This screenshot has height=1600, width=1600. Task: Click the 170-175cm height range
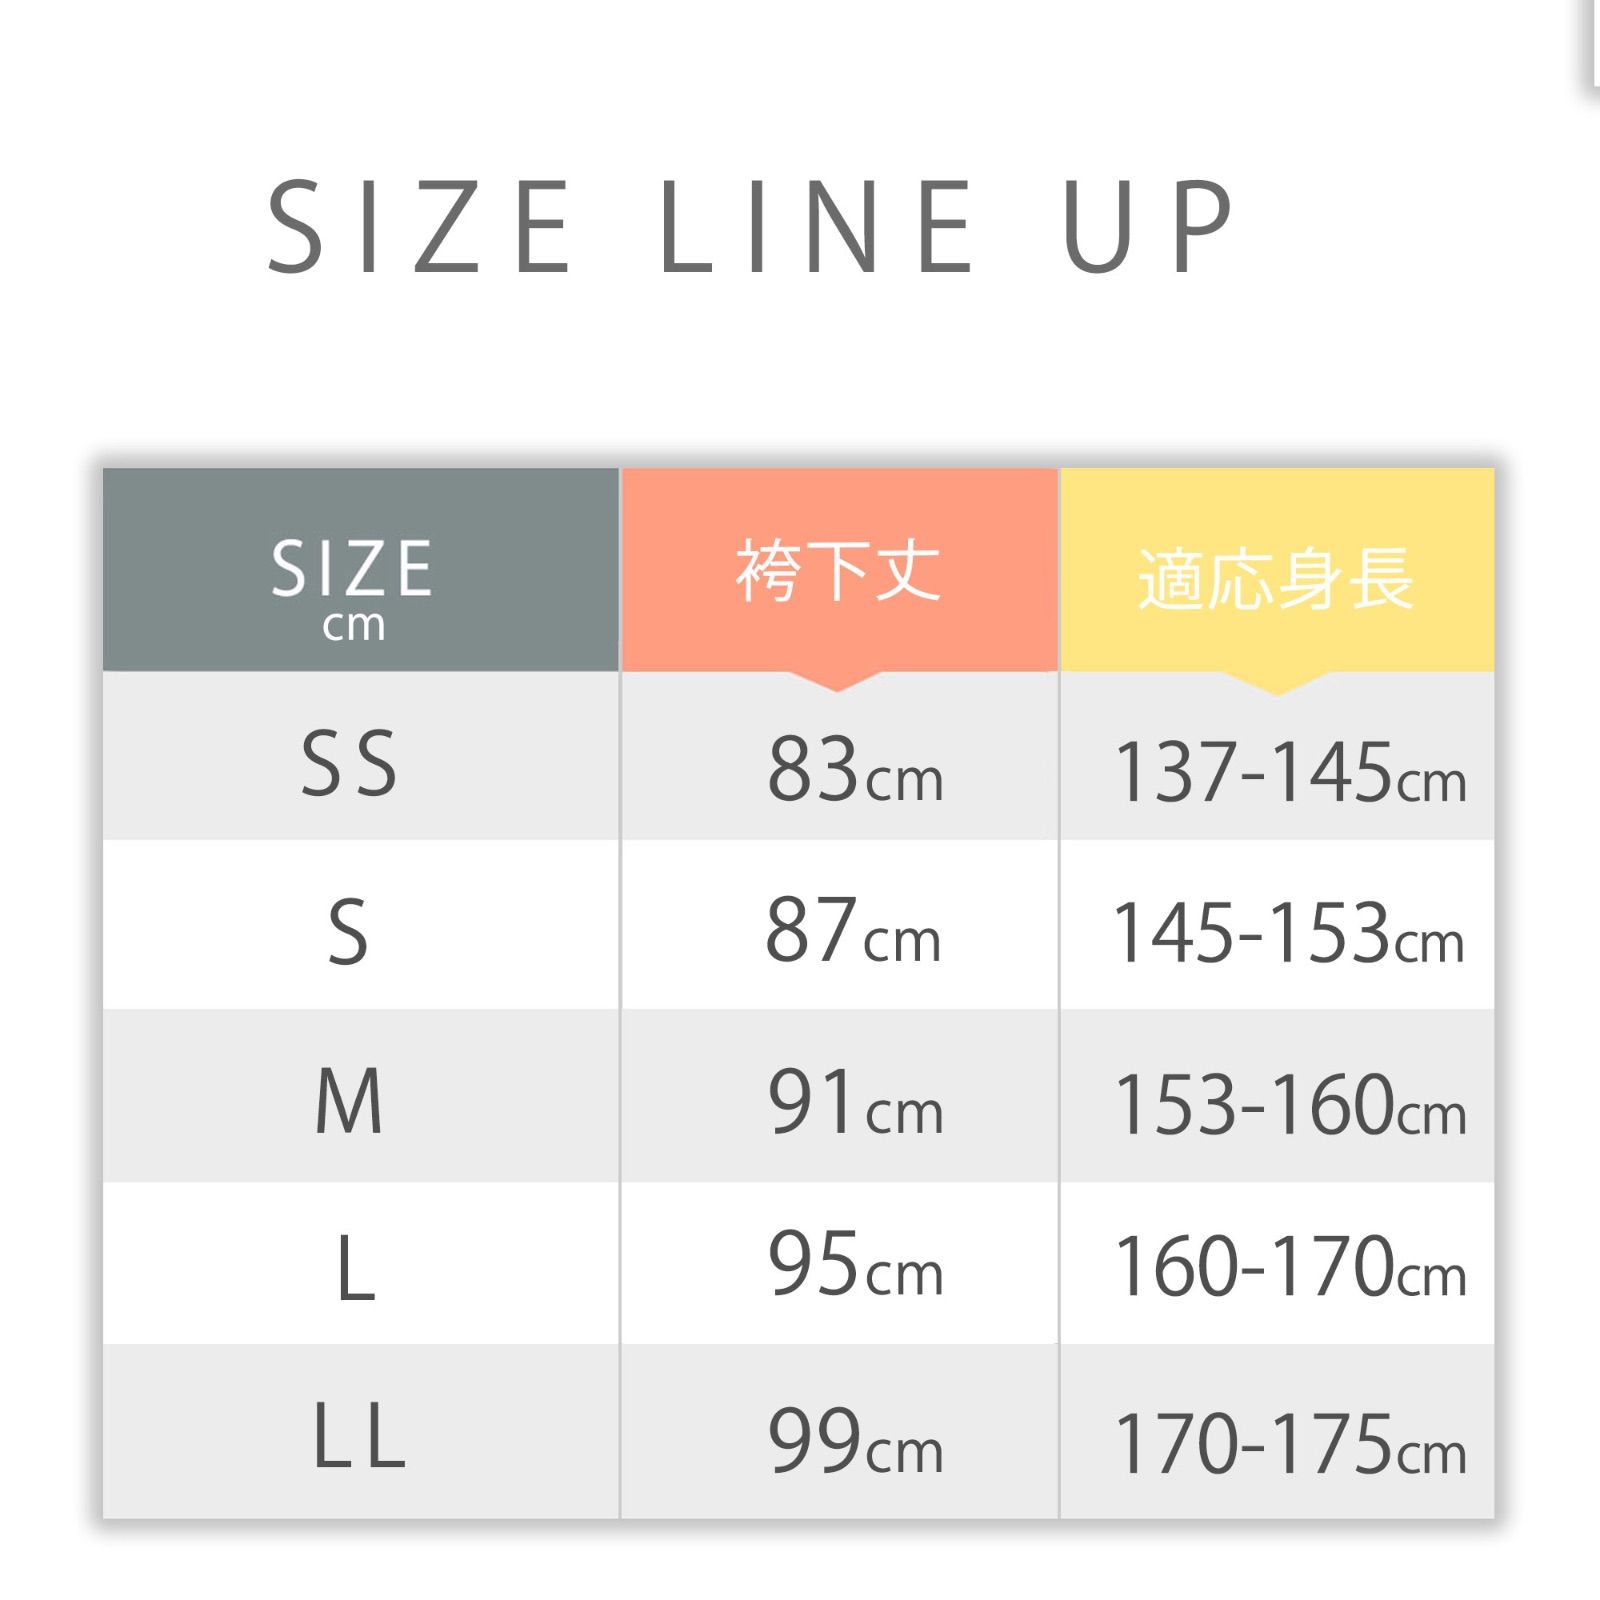coord(1289,1443)
